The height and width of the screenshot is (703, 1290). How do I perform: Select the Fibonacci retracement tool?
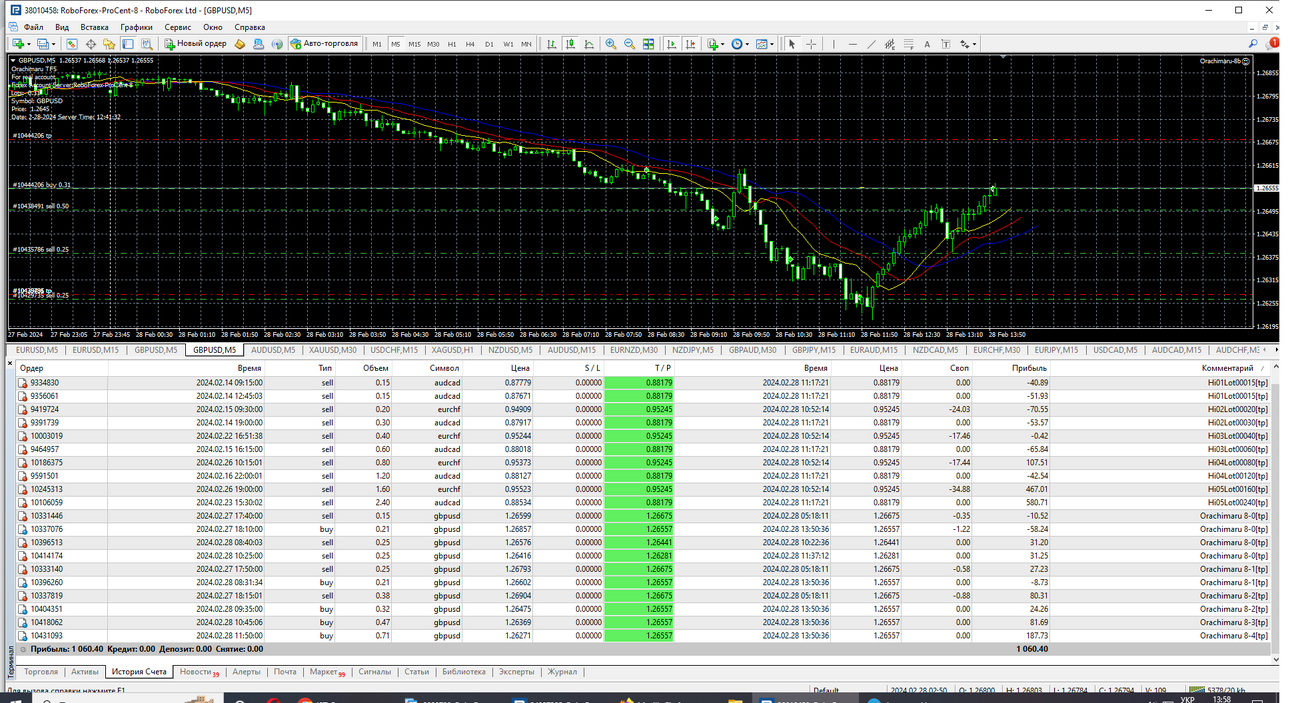click(x=909, y=44)
